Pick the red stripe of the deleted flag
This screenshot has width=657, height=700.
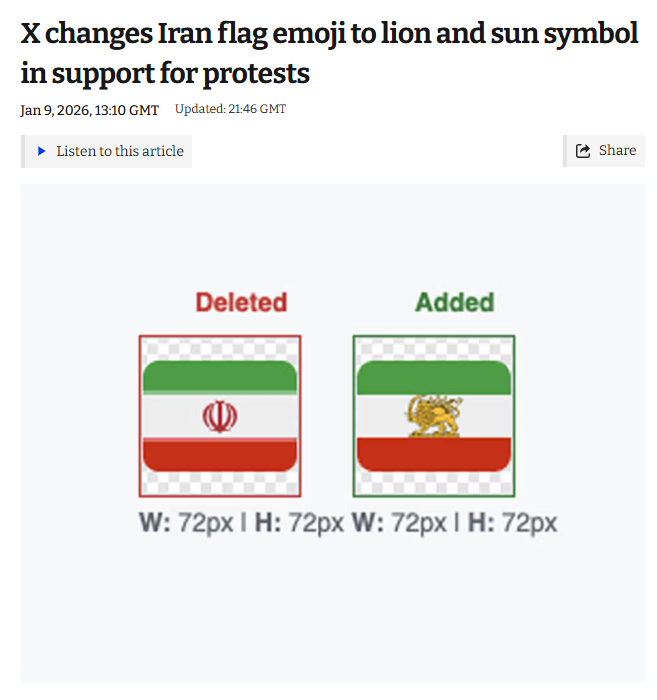tap(220, 455)
